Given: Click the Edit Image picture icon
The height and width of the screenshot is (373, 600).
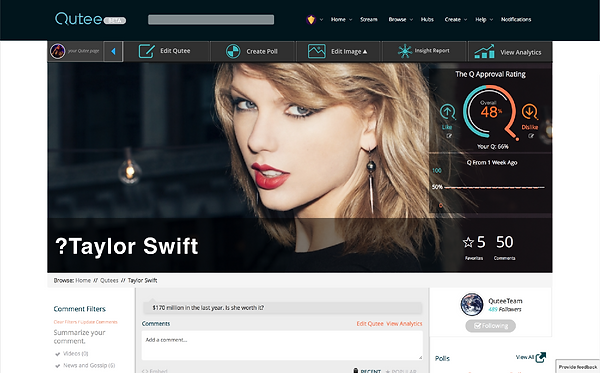Looking at the screenshot, I should click(x=317, y=51).
